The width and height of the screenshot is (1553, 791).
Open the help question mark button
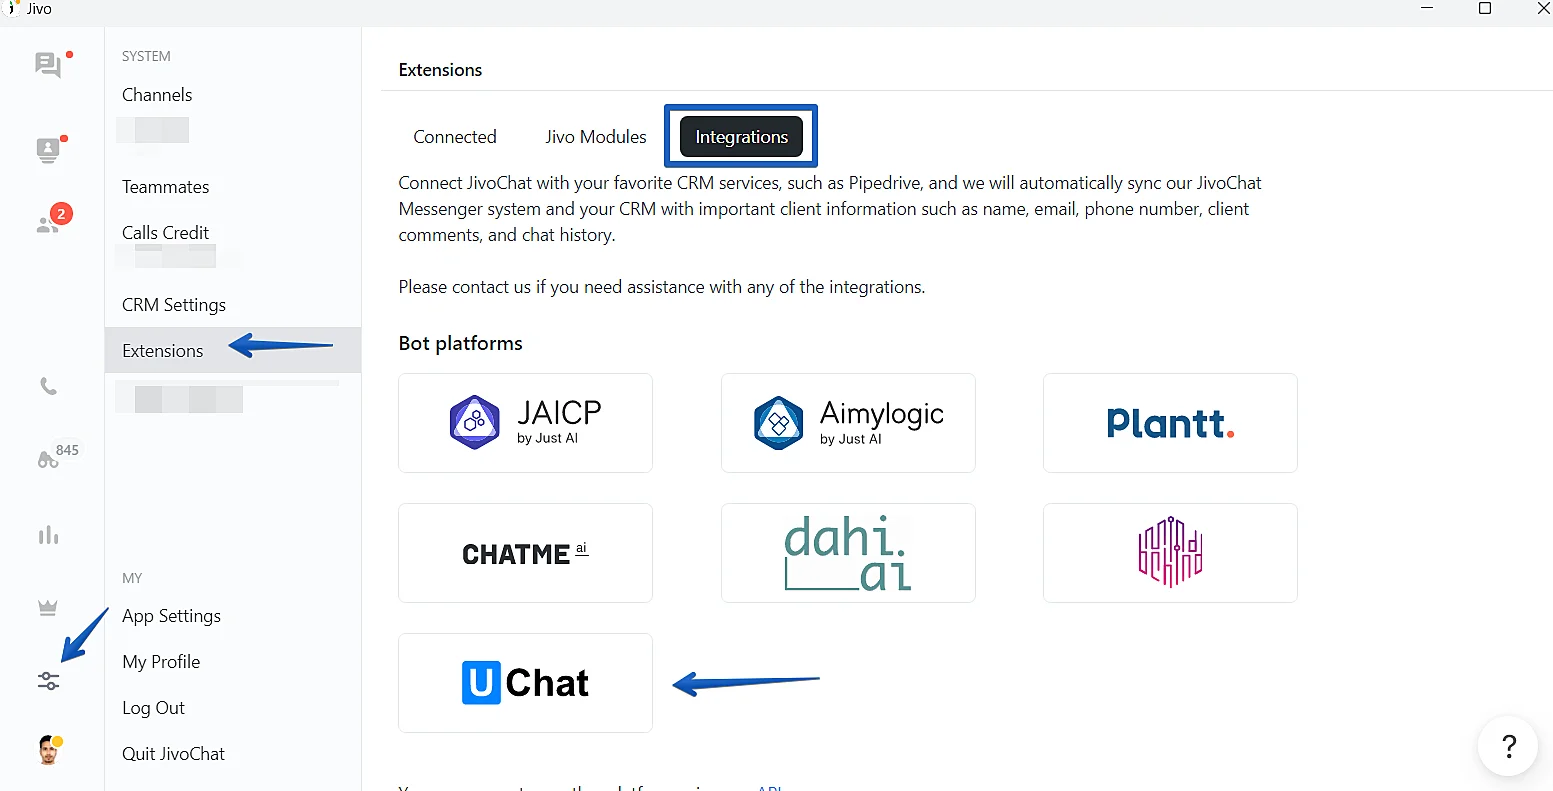point(1508,746)
